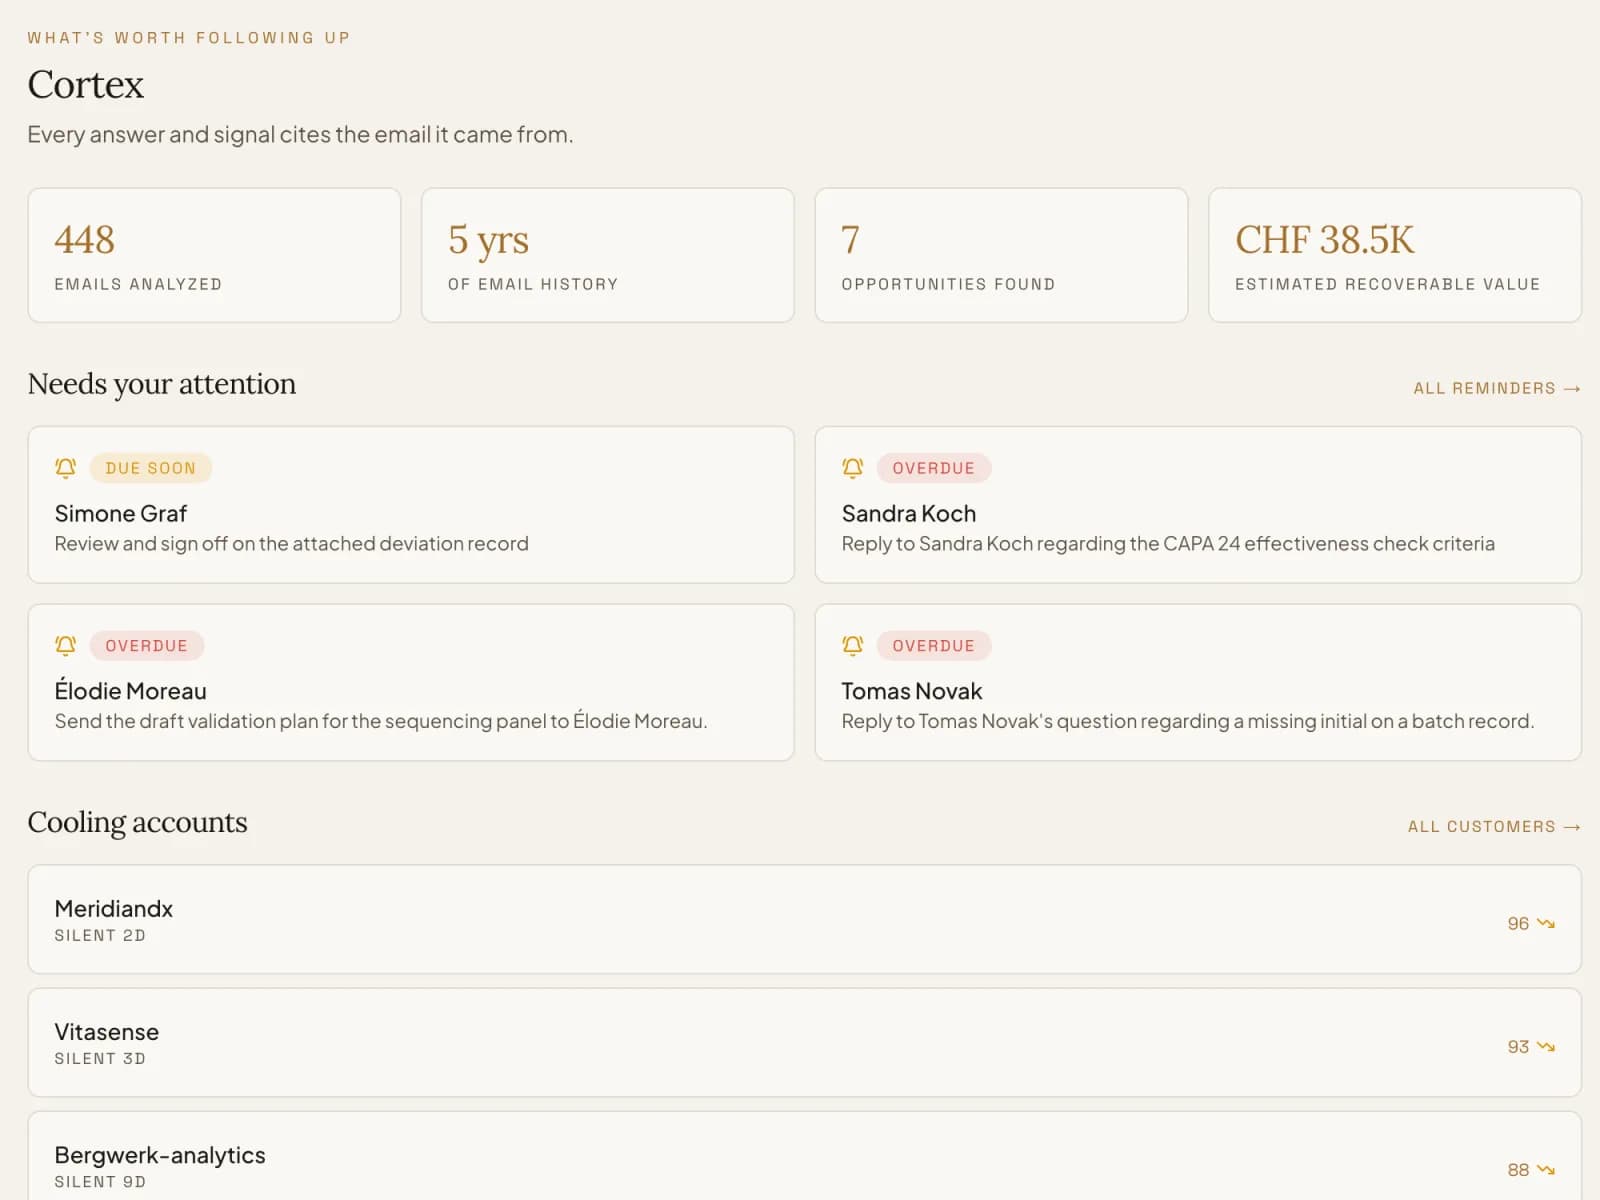
Task: Click the Due Soon badge on Simone Graf's card
Action: click(151, 468)
